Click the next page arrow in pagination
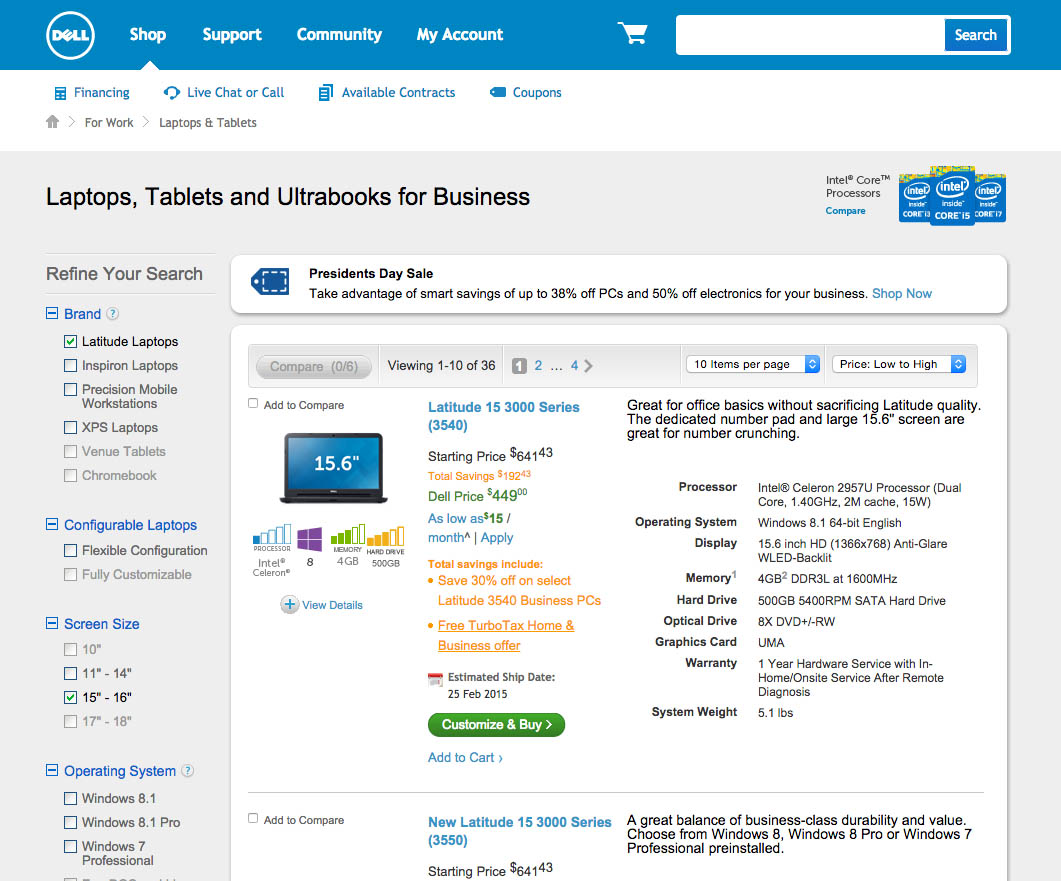Screen dimensions: 1061x881 point(589,366)
